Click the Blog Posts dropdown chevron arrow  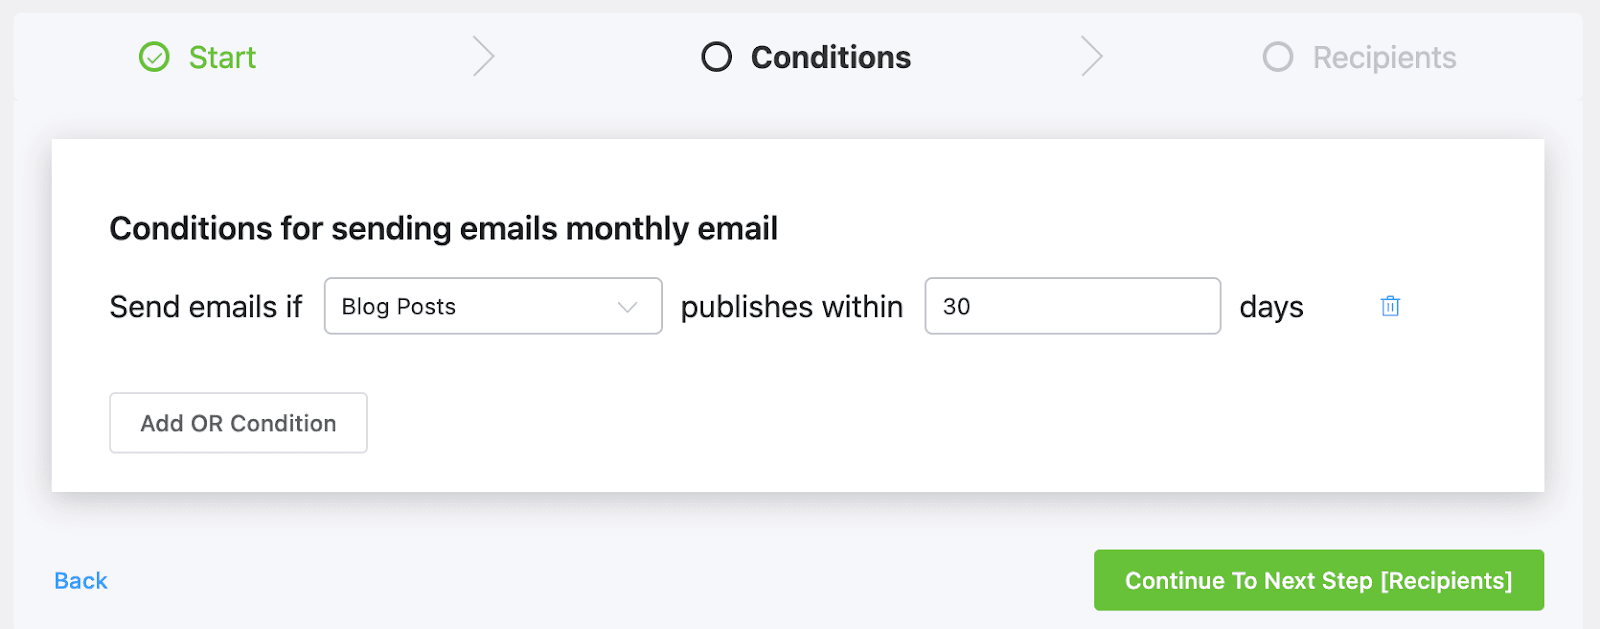click(x=627, y=307)
